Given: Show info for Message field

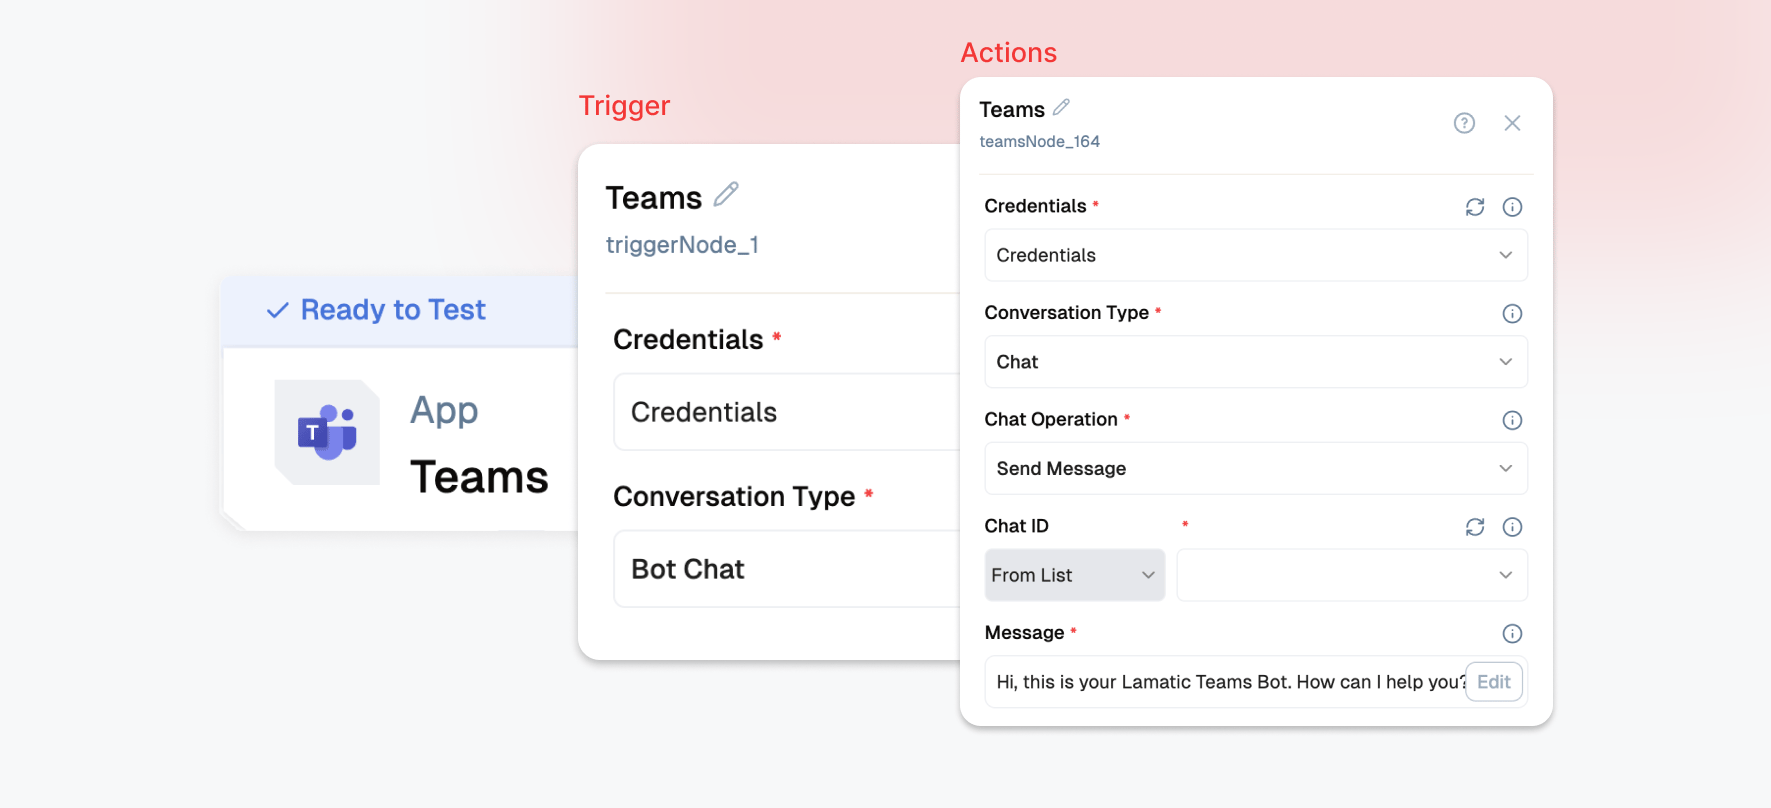Looking at the screenshot, I should coord(1512,634).
